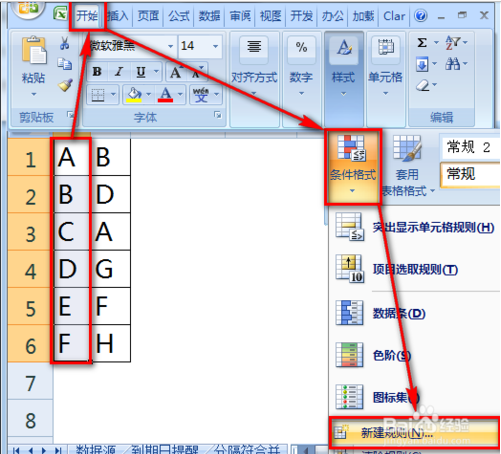Select cell containing G in column B
The width and height of the screenshot is (501, 454).
[111, 269]
